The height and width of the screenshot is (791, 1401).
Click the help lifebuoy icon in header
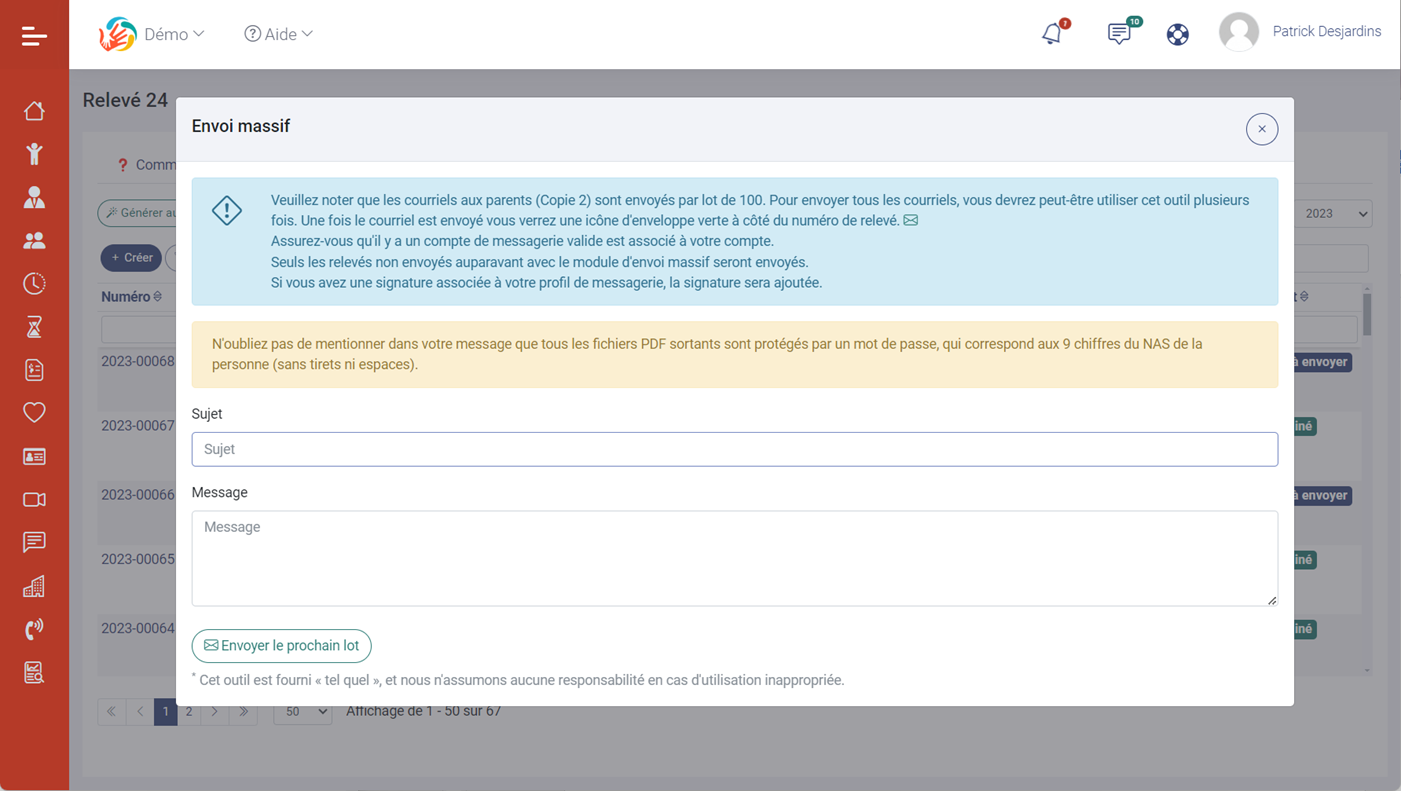1178,34
